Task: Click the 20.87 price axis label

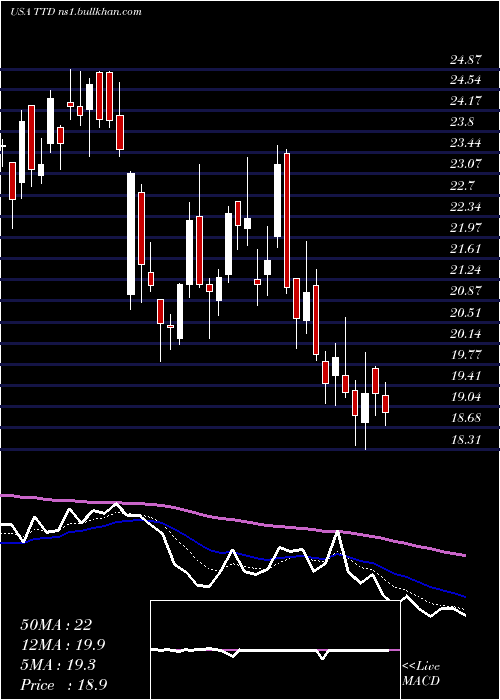Action: (x=466, y=291)
